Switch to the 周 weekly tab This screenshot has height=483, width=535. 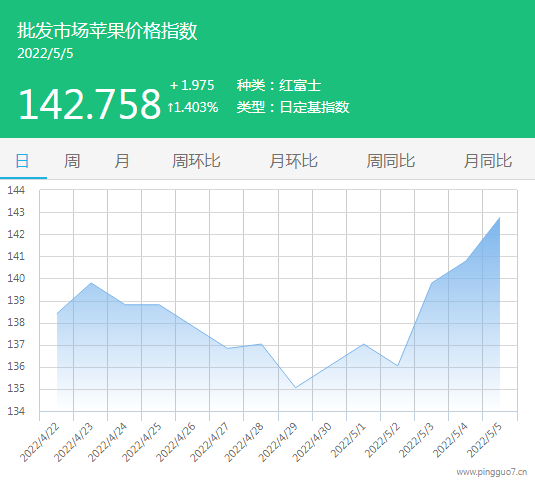[x=72, y=161]
